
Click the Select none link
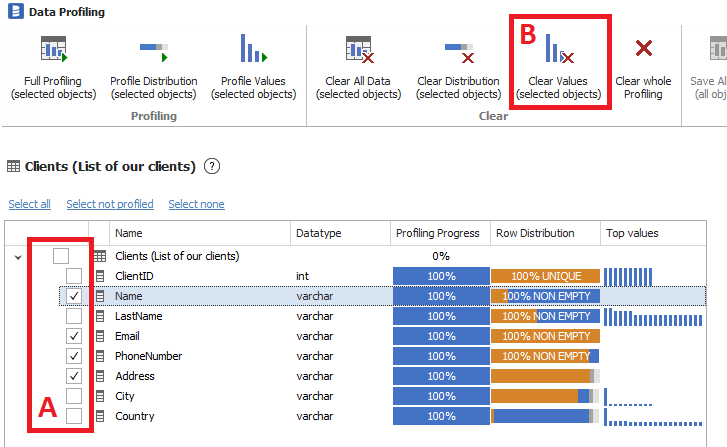pyautogui.click(x=196, y=204)
